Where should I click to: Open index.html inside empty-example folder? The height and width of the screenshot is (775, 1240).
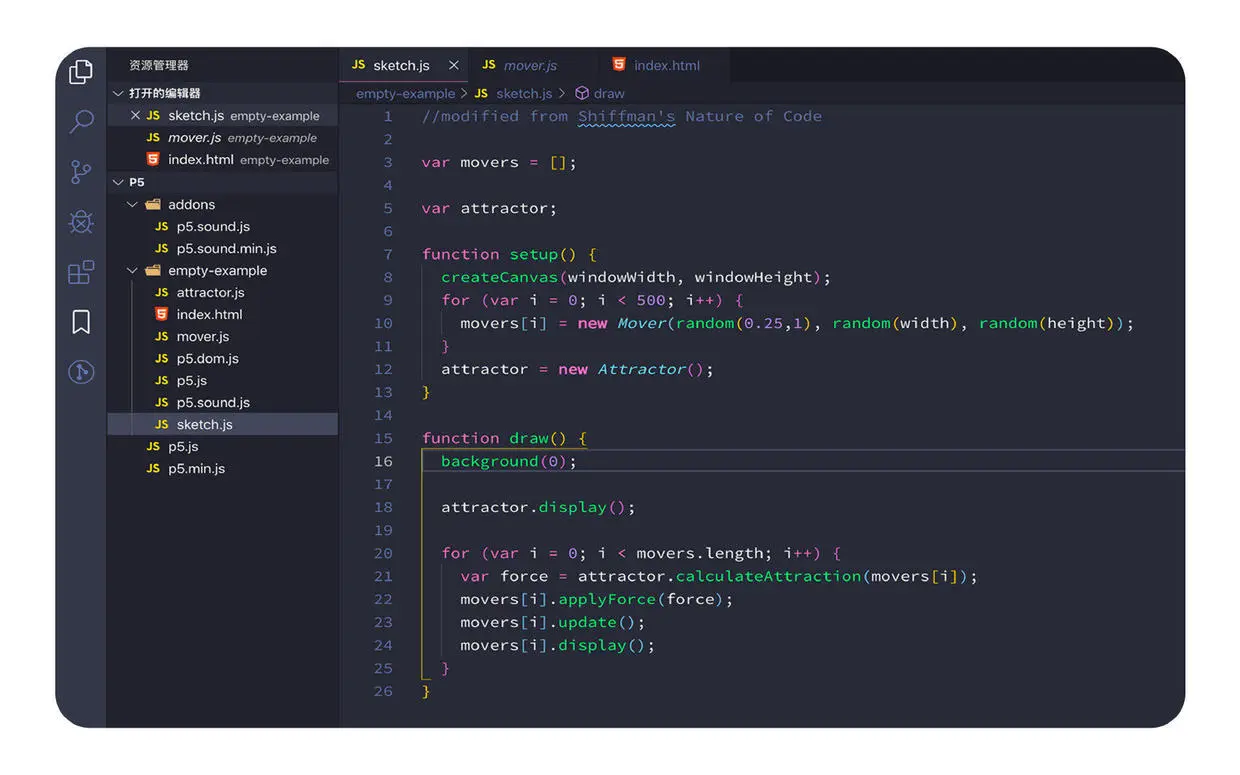pos(222,314)
